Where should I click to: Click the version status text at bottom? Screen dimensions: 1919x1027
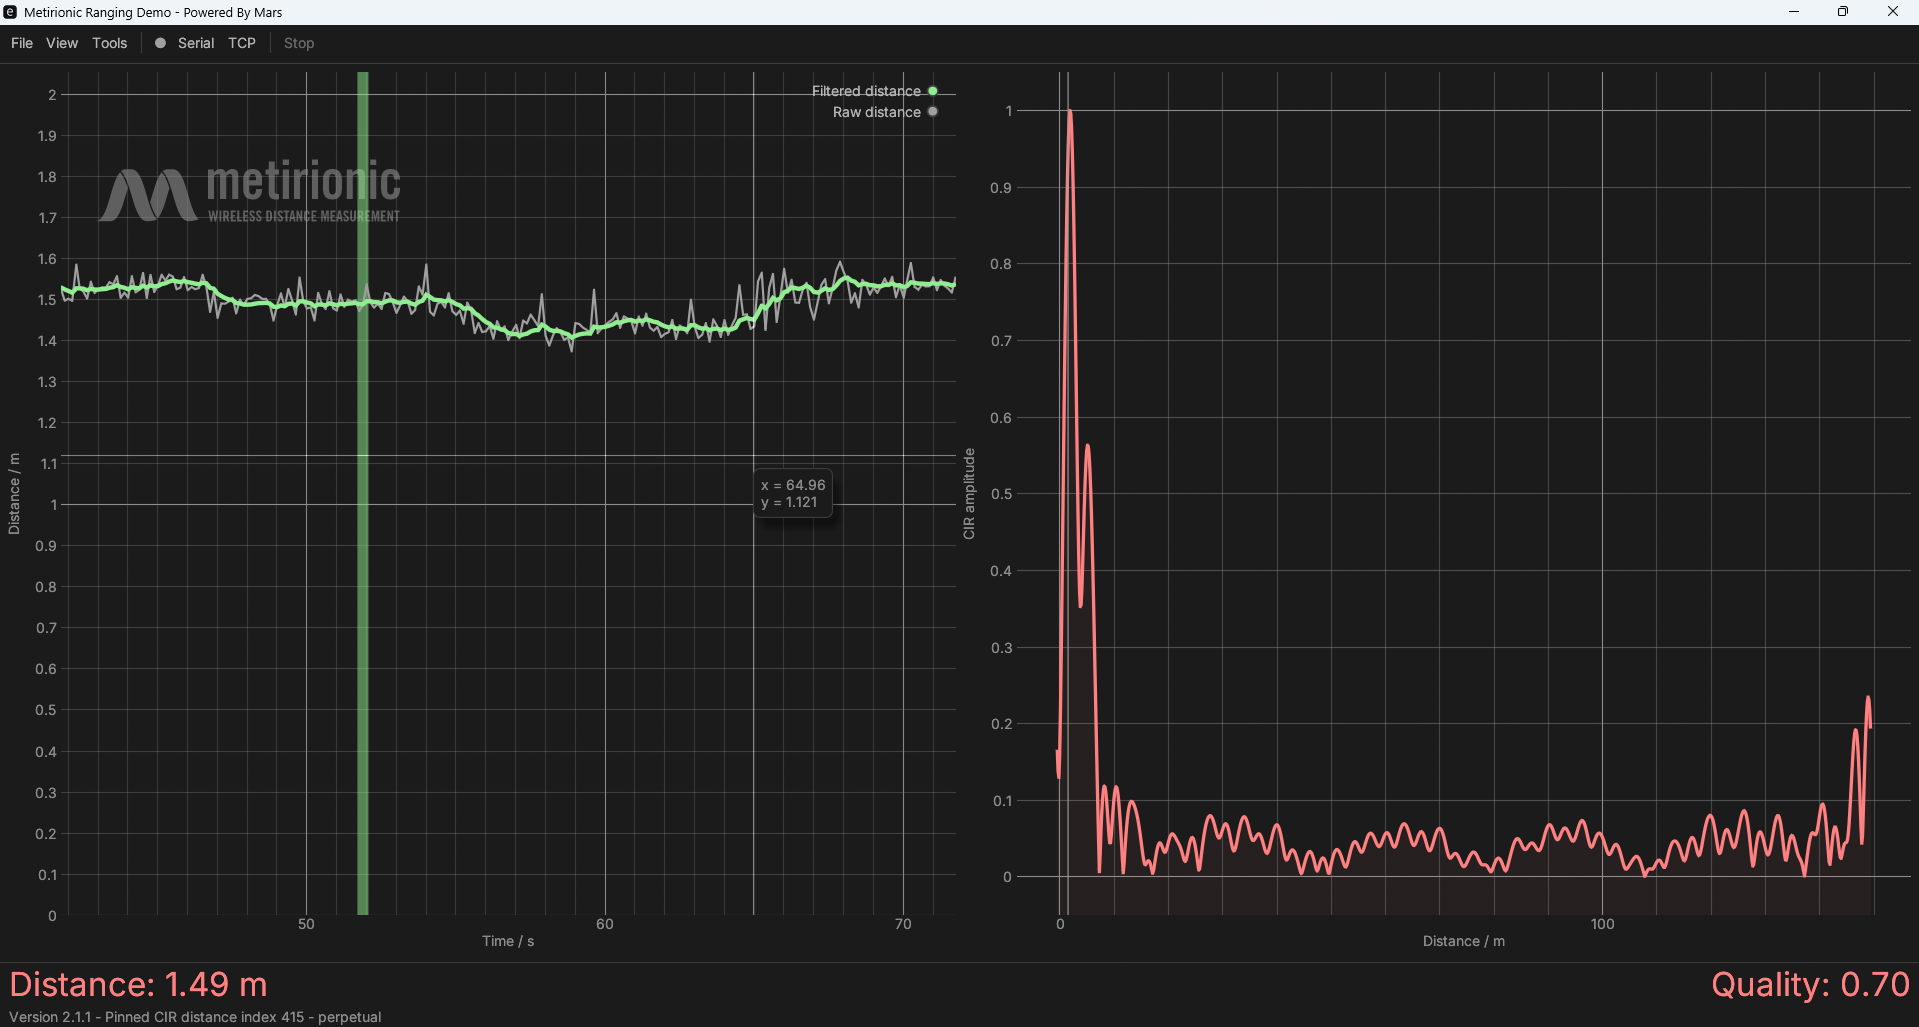point(195,1017)
